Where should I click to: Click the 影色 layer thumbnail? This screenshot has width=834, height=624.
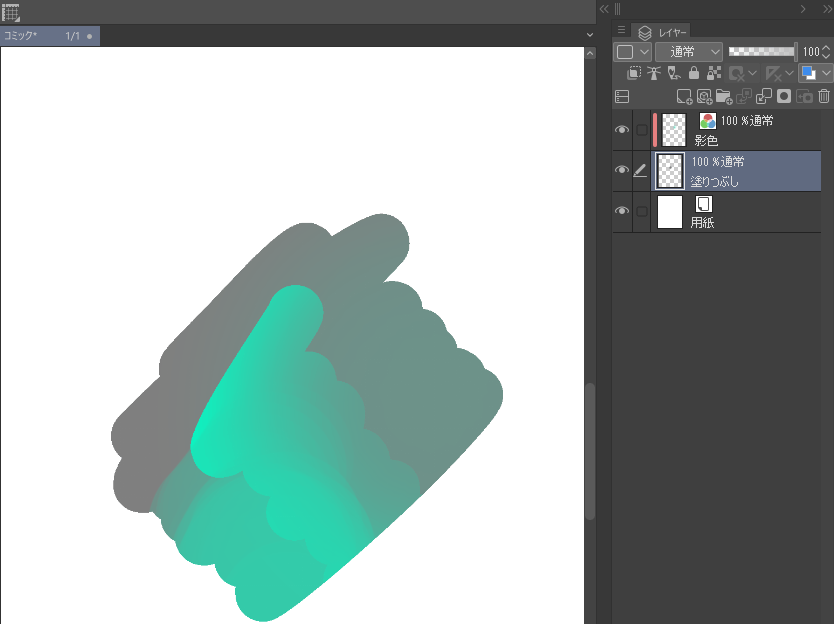[673, 130]
